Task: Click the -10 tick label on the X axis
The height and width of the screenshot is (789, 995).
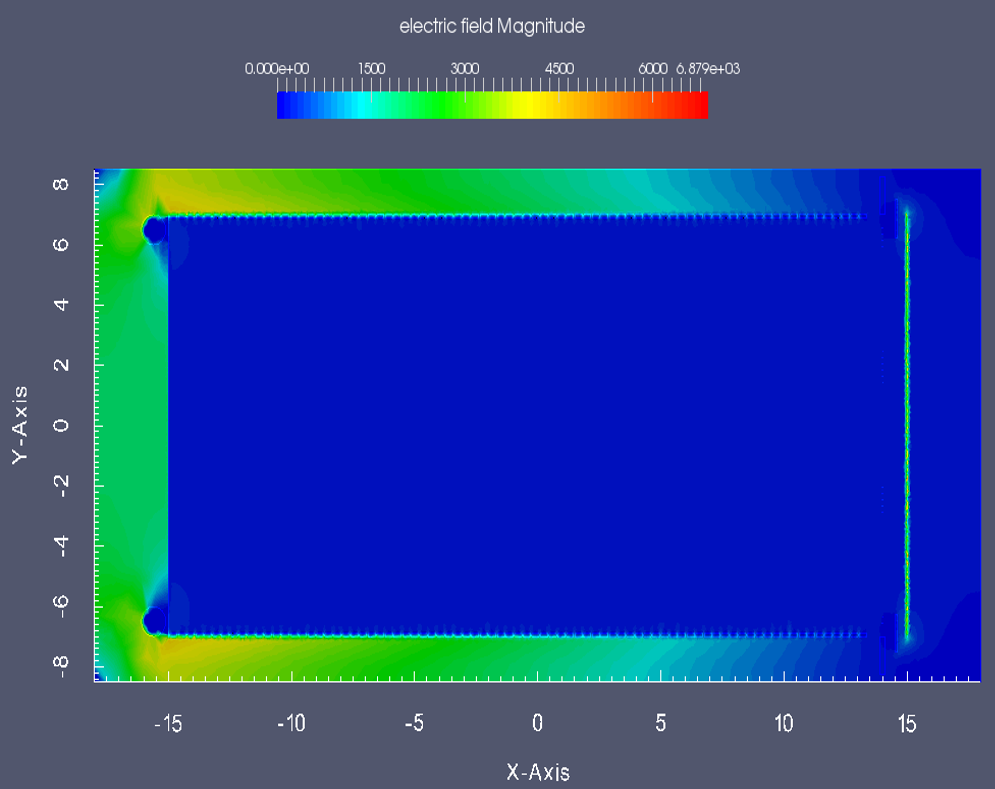Action: click(x=291, y=723)
